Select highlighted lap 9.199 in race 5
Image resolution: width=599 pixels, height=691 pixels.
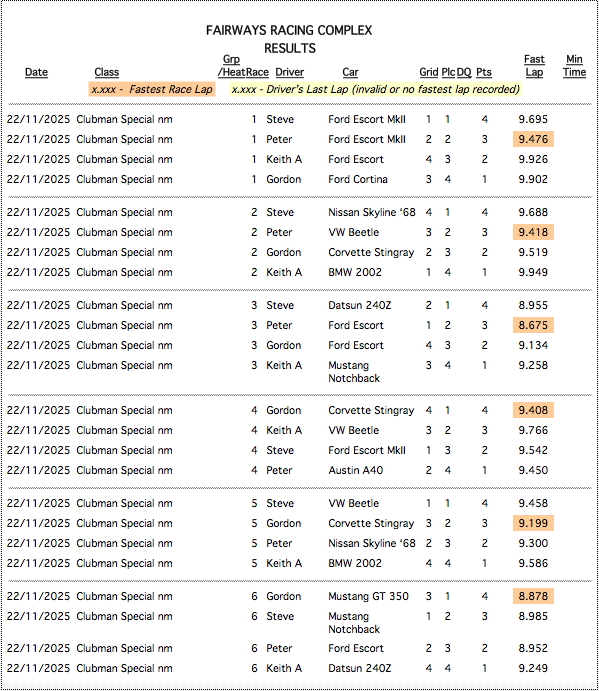[533, 523]
